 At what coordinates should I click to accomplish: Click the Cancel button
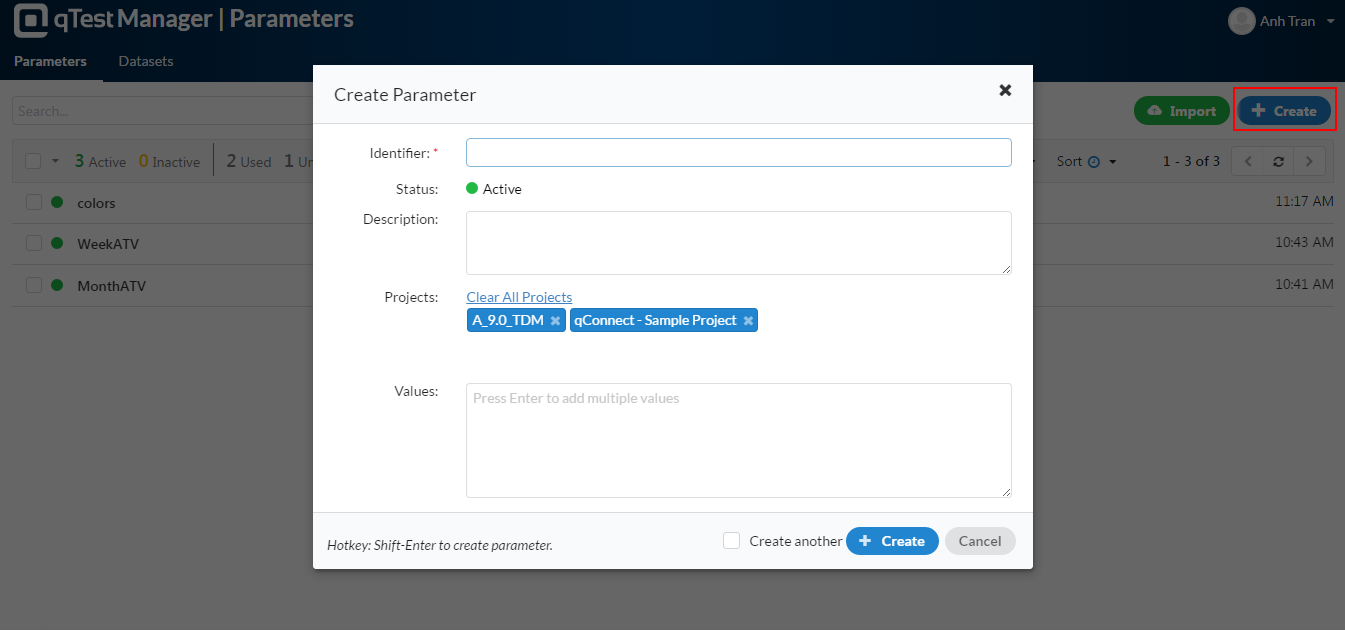(x=980, y=541)
